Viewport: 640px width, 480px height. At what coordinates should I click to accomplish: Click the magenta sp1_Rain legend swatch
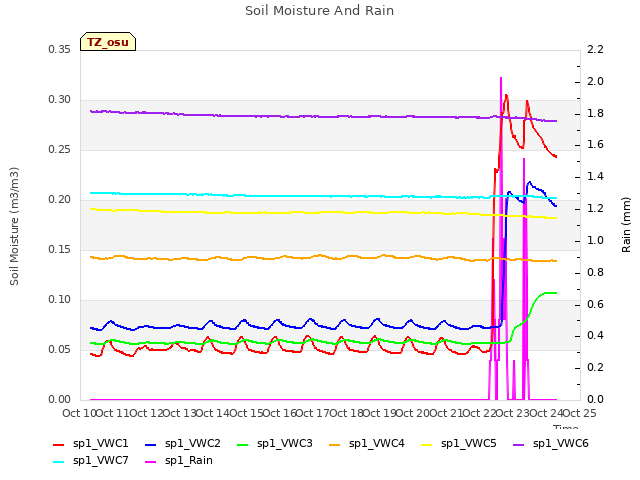click(x=151, y=462)
